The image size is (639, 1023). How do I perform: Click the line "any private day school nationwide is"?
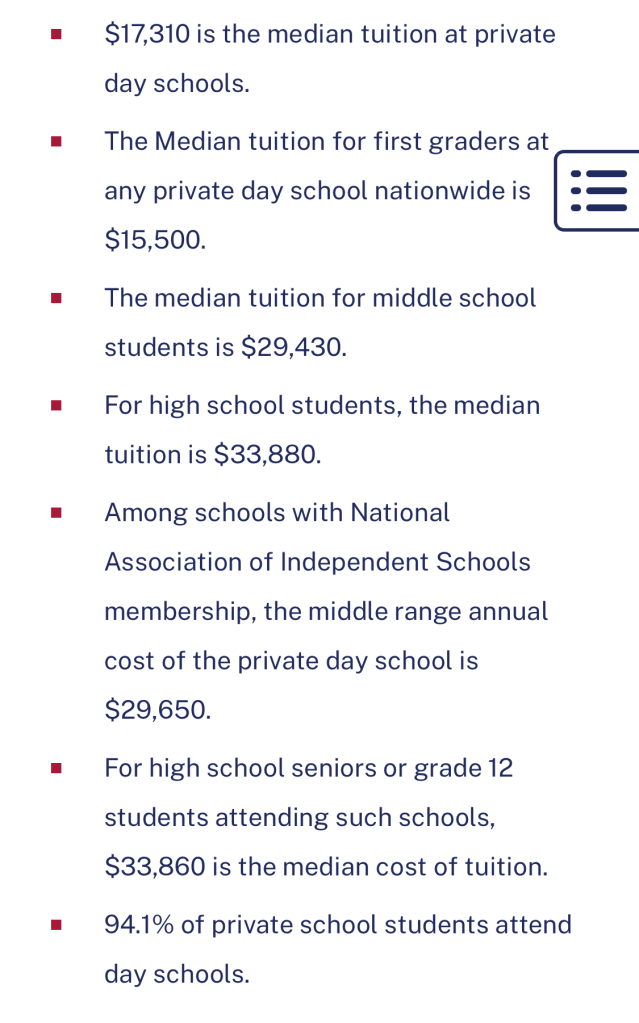[317, 191]
